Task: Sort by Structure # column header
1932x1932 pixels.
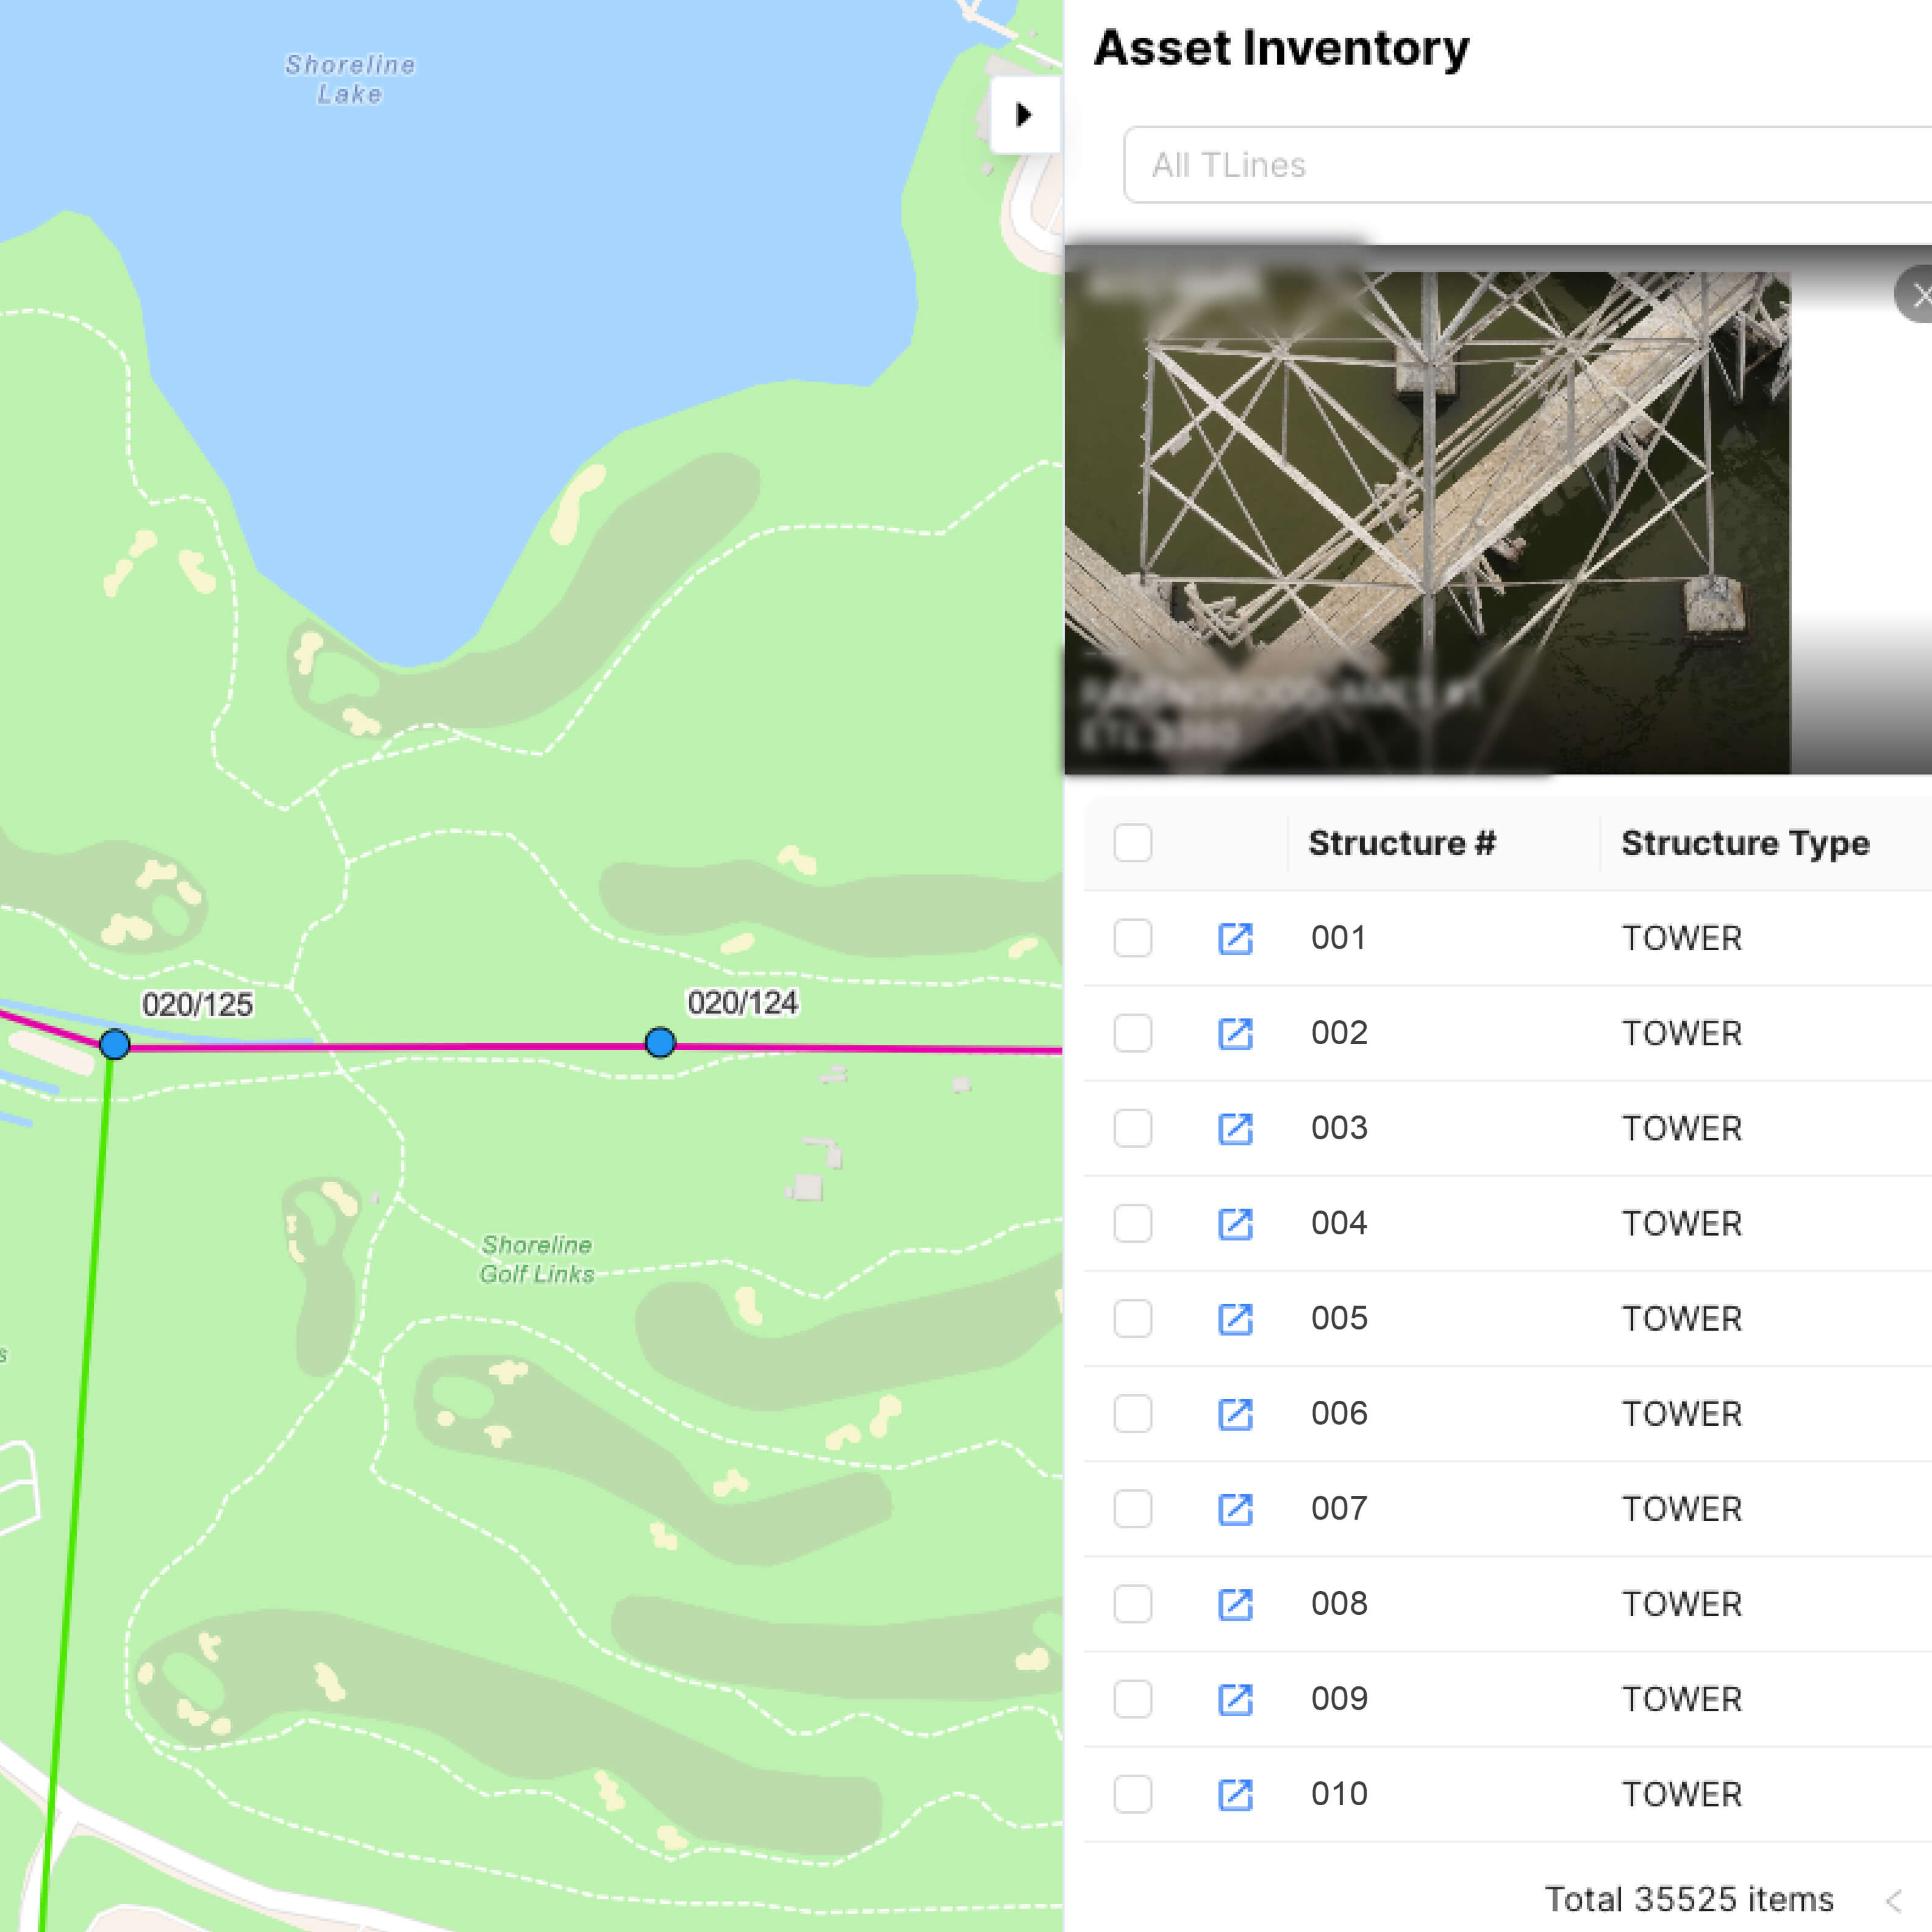Action: (x=1402, y=843)
